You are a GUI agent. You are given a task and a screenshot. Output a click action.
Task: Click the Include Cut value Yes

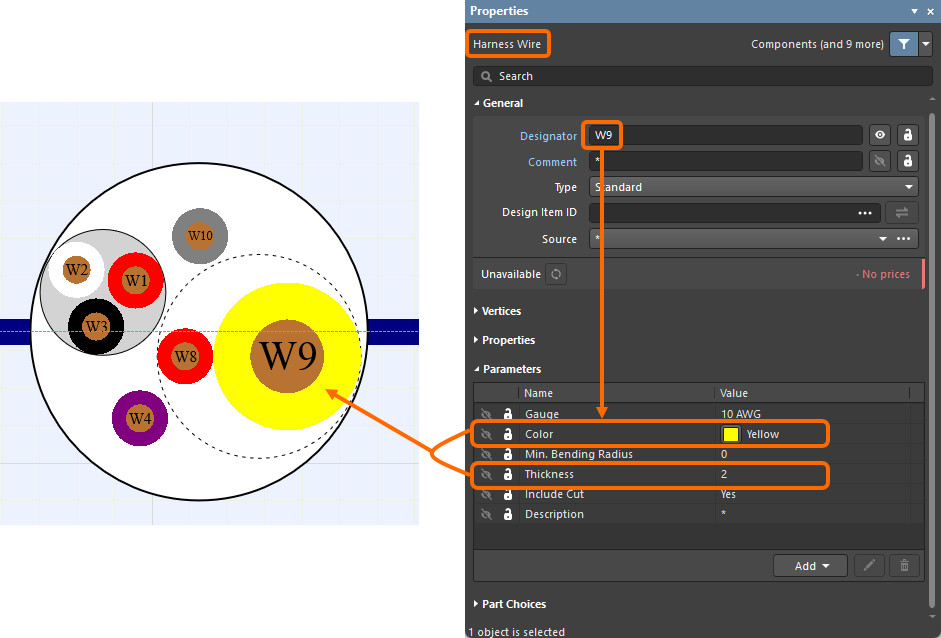click(x=728, y=495)
